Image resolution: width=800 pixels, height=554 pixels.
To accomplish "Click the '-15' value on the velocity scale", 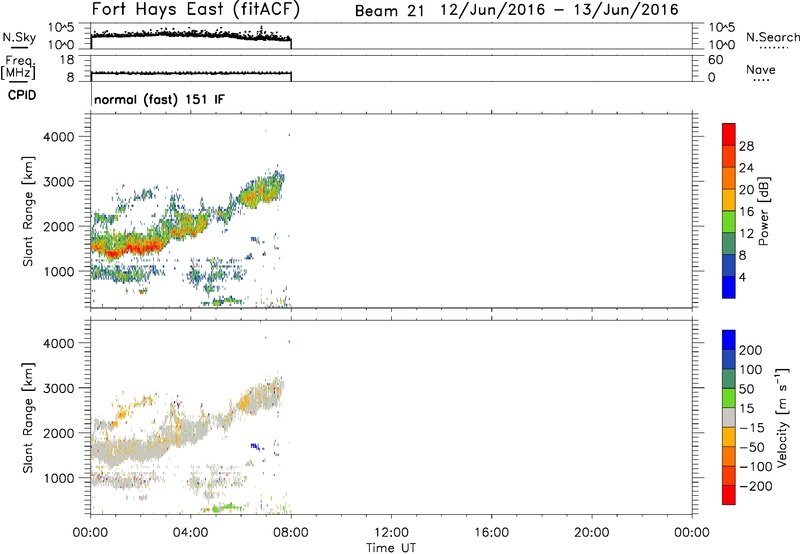I will [752, 428].
